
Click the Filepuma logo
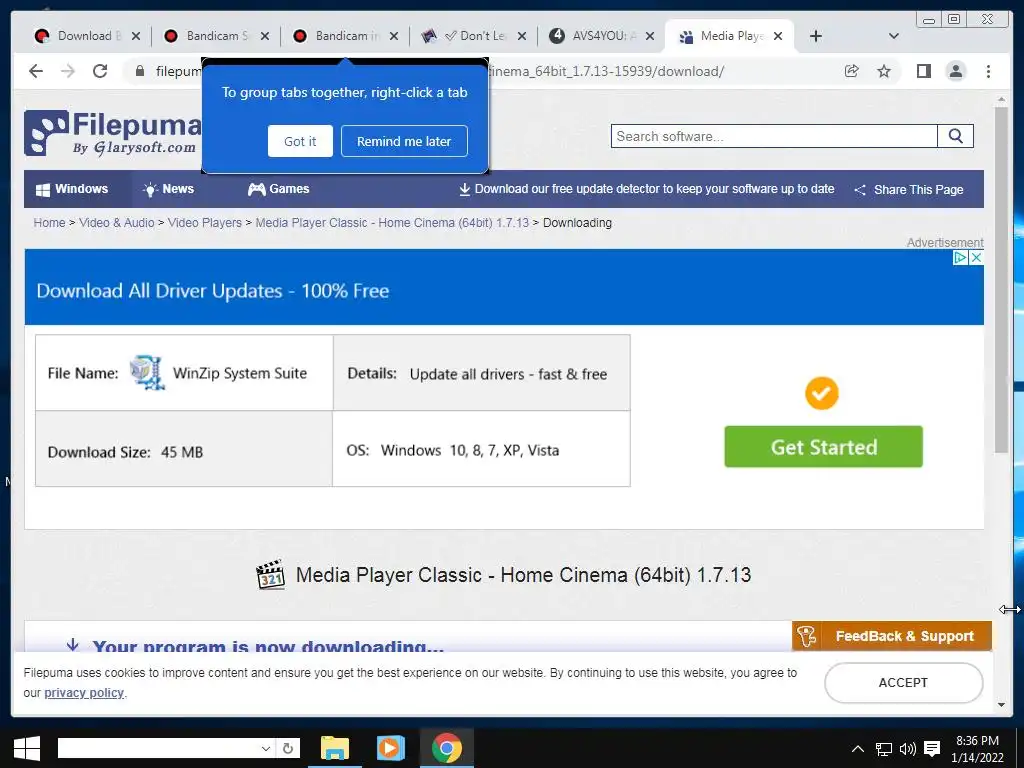pyautogui.click(x=112, y=133)
